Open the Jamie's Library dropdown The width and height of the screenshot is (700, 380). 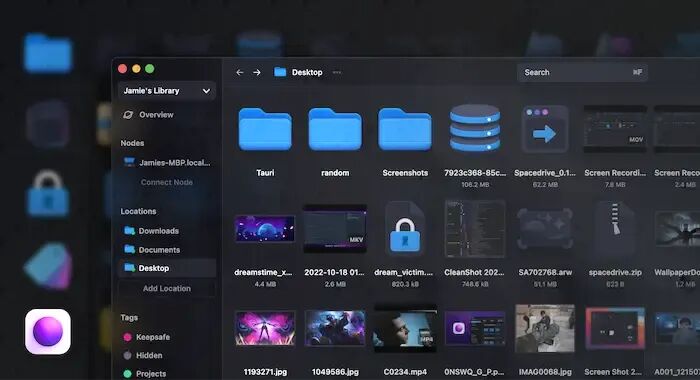click(167, 91)
